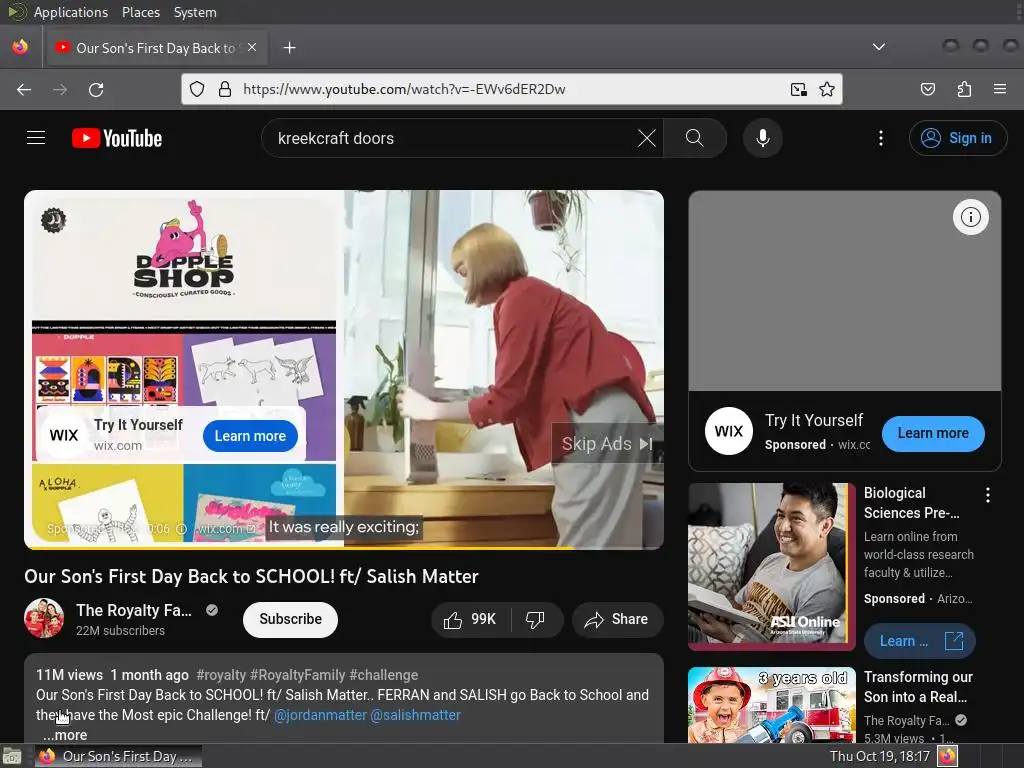Image resolution: width=1024 pixels, height=768 pixels.
Task: Open YouTube settings three-dot menu
Action: tap(880, 138)
